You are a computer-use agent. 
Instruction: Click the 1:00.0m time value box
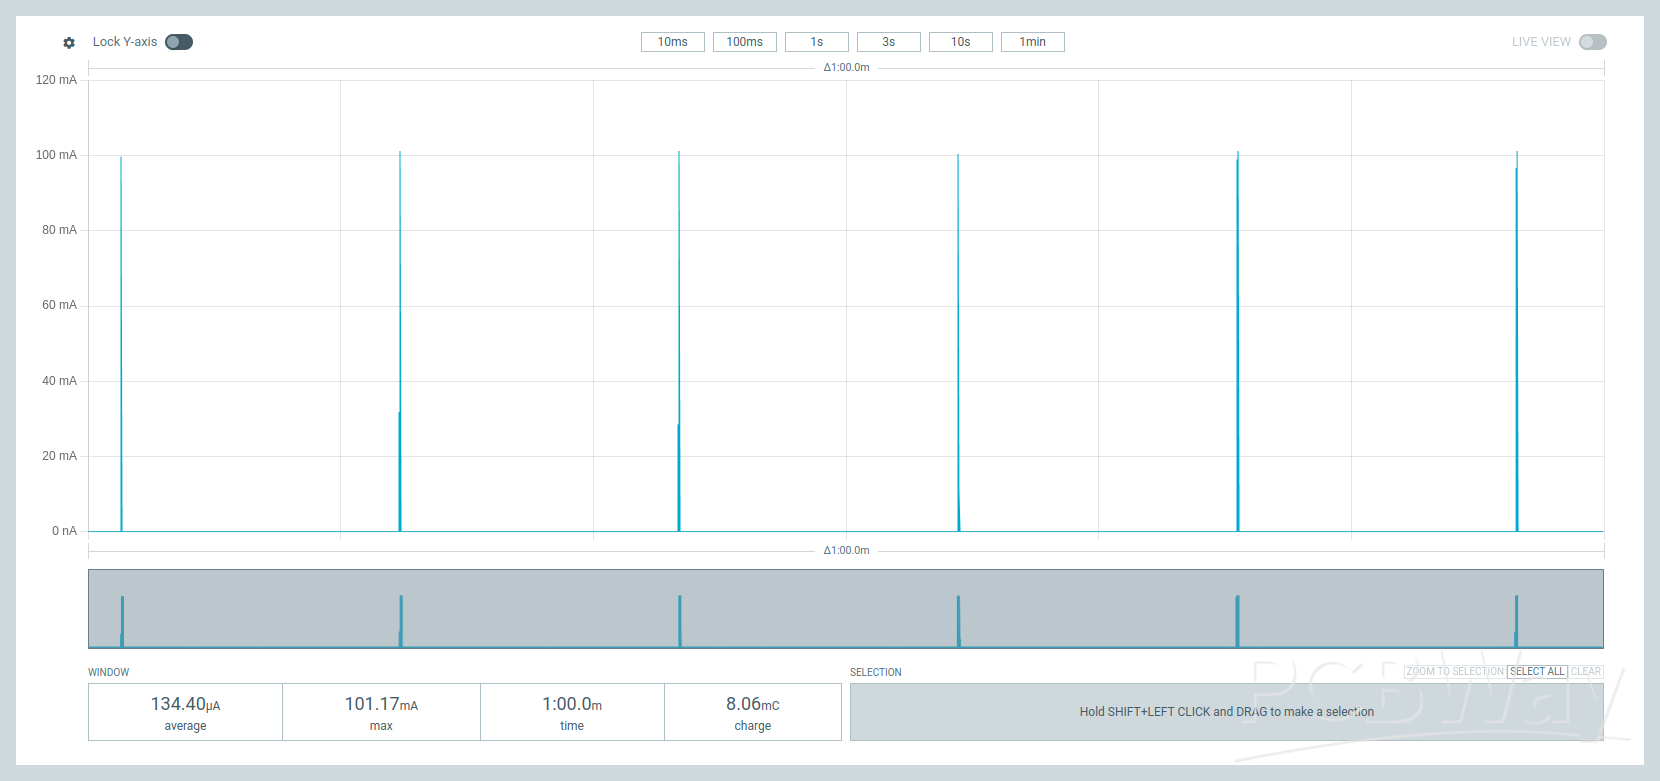(572, 712)
